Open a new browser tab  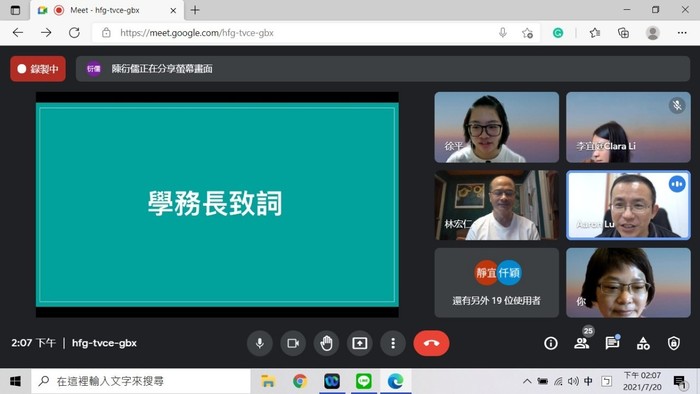(x=195, y=10)
